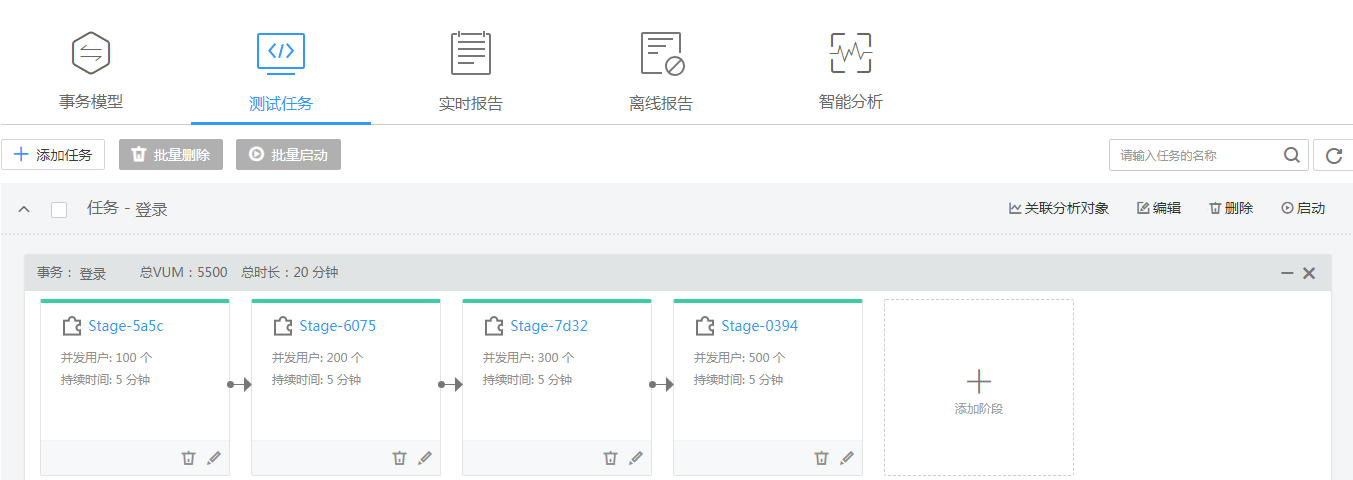Click 关联分析对象 for the task

click(x=1059, y=208)
